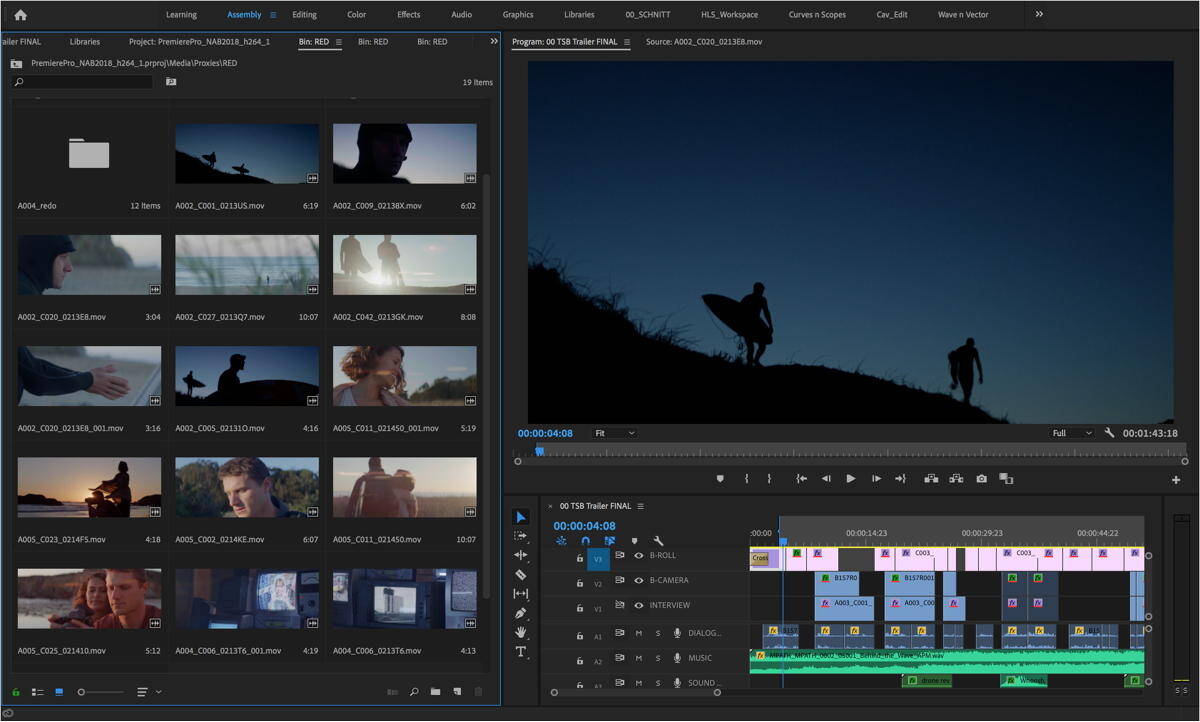Go to In point
Screen dimensions: 1200x722
(801, 479)
